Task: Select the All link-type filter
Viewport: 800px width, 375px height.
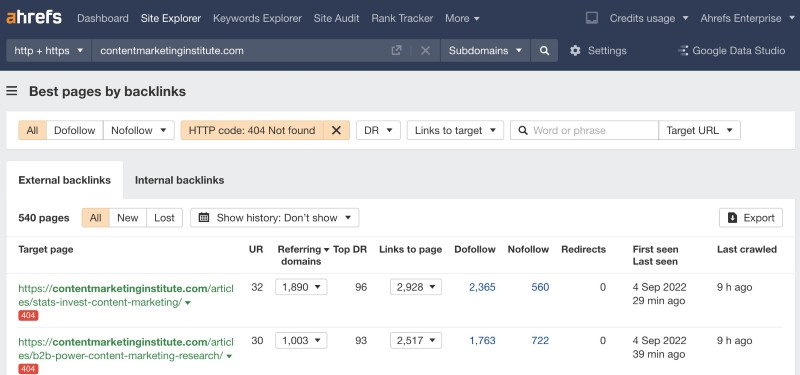Action: click(33, 130)
